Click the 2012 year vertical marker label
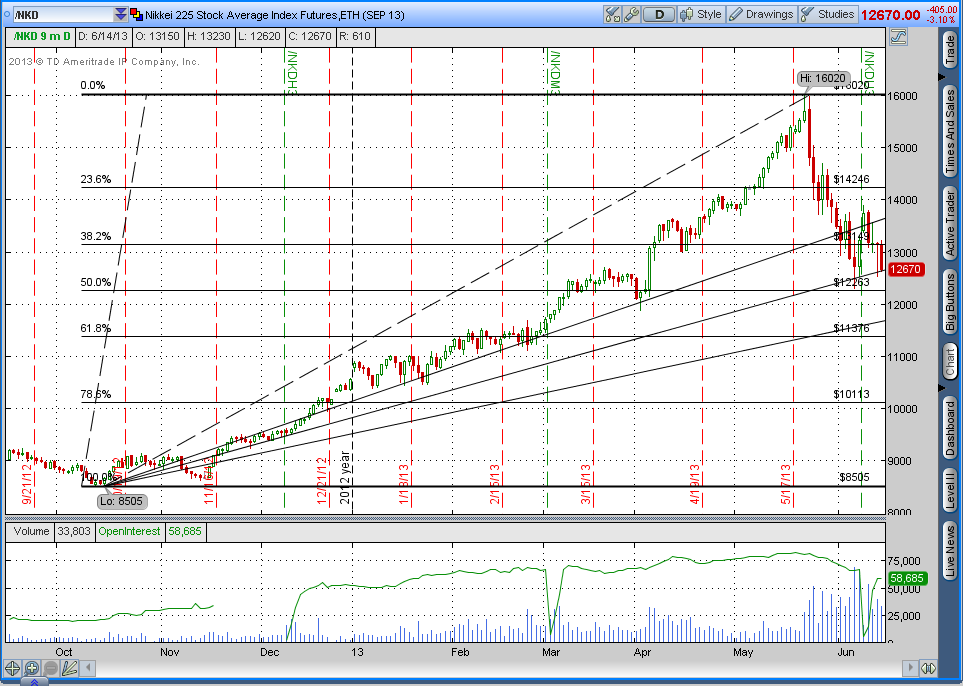The image size is (963, 686). point(345,478)
